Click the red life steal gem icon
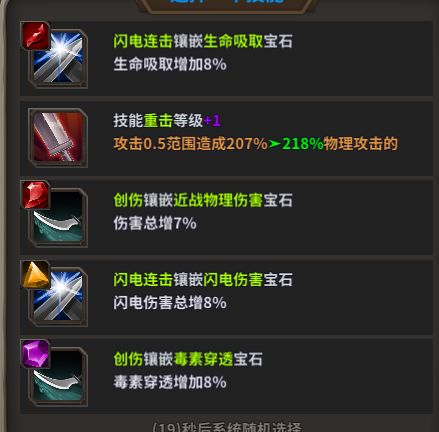The image size is (439, 432). coord(35,36)
